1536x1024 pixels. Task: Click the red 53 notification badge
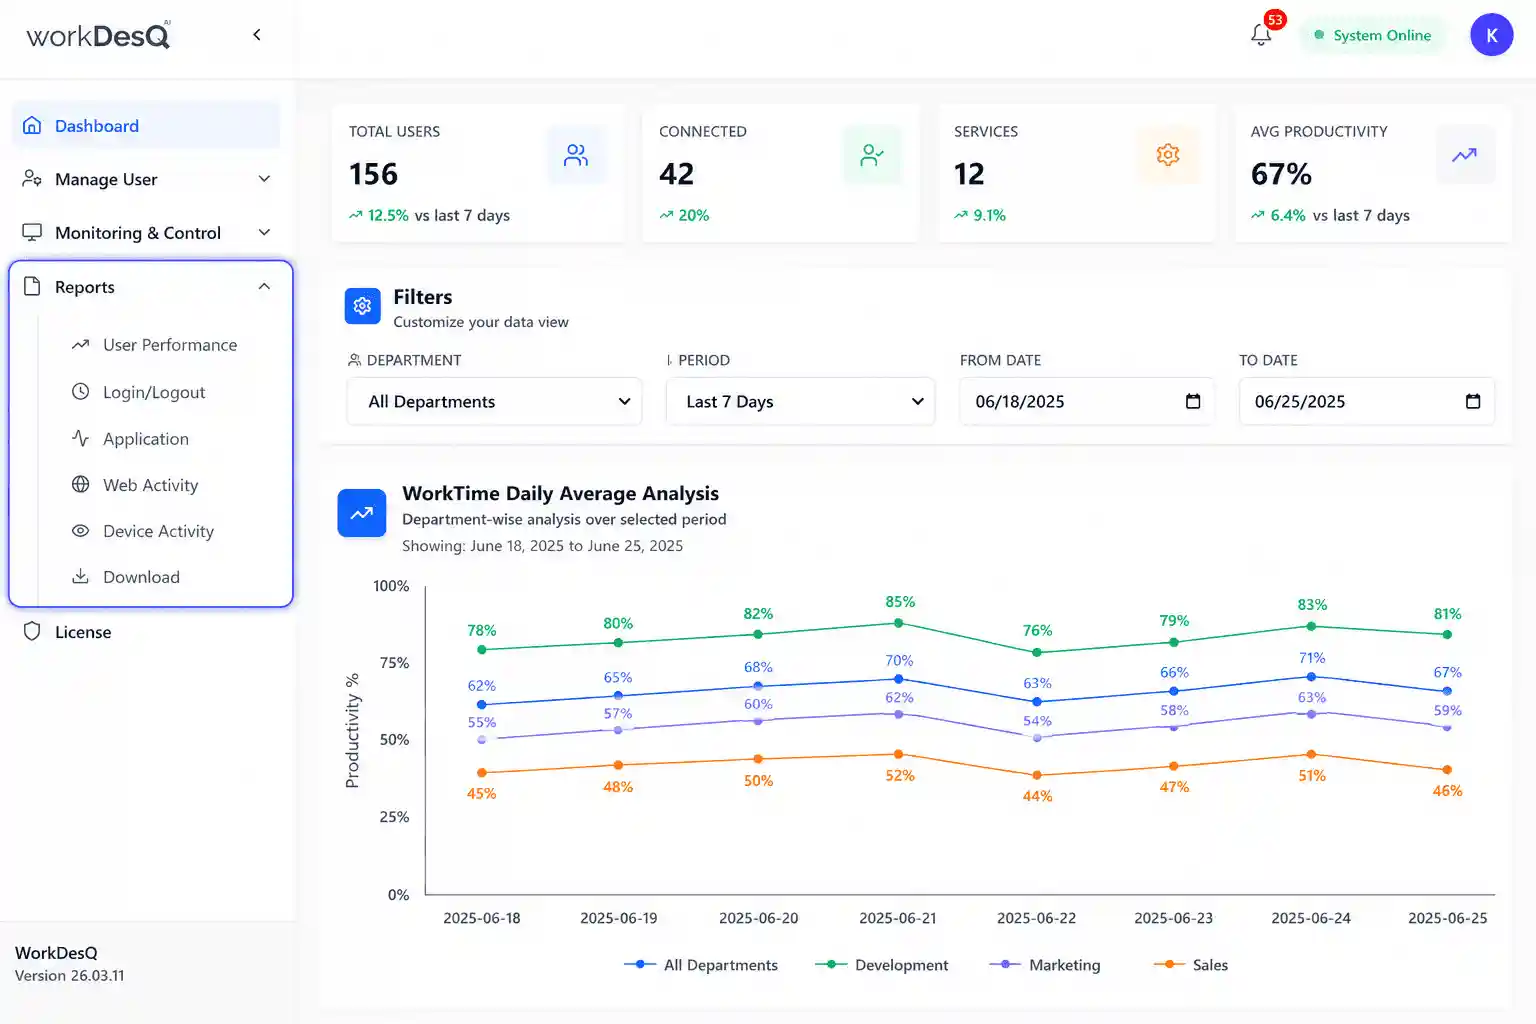tap(1274, 20)
